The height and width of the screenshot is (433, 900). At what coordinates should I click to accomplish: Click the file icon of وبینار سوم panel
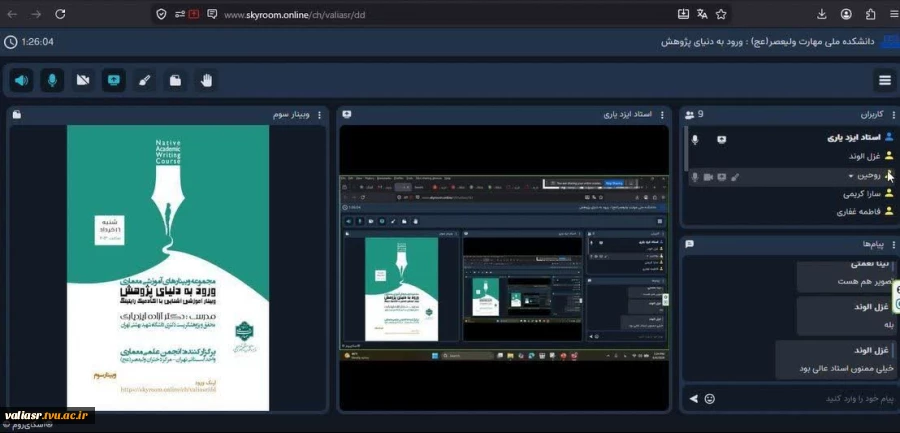17,115
